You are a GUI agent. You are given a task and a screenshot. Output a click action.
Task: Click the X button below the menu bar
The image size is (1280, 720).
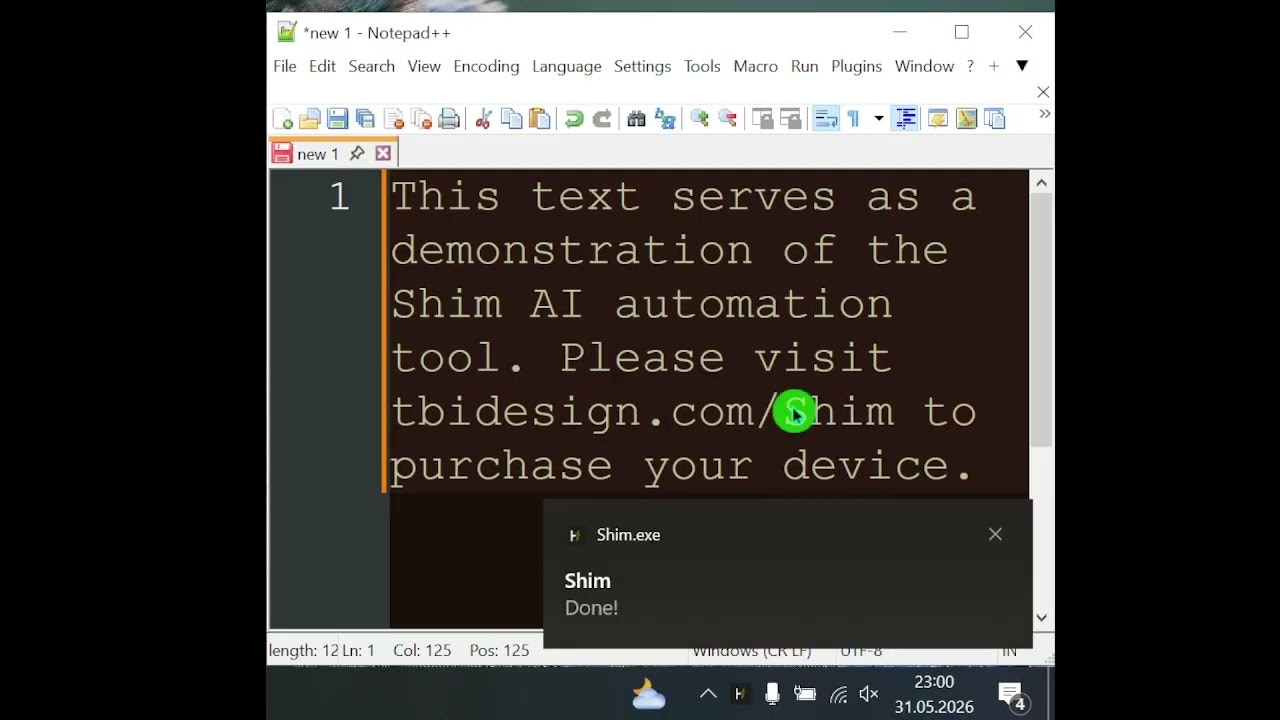(1043, 92)
